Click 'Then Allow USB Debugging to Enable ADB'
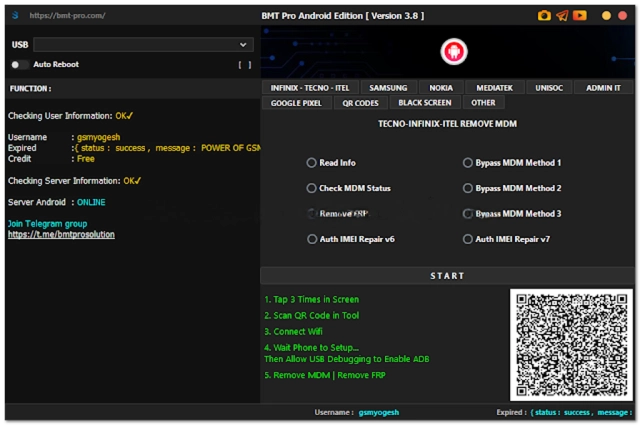 (347, 359)
